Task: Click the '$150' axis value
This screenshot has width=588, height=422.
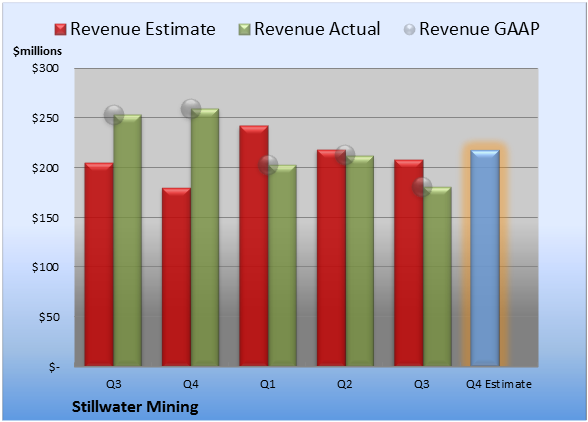Action: tap(45, 218)
